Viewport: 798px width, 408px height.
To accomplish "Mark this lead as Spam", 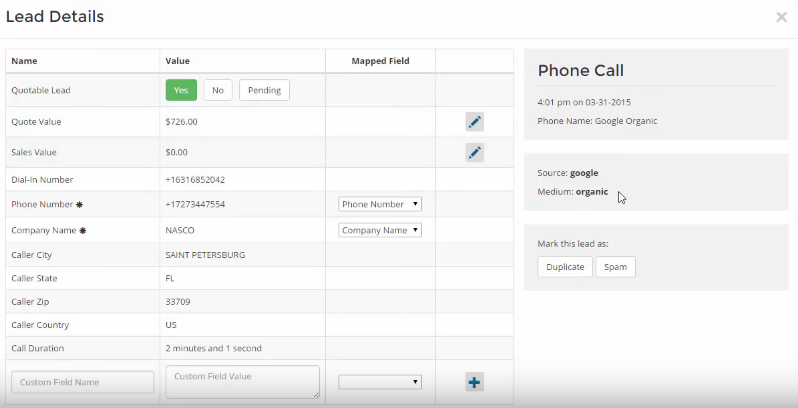I will pyautogui.click(x=615, y=267).
